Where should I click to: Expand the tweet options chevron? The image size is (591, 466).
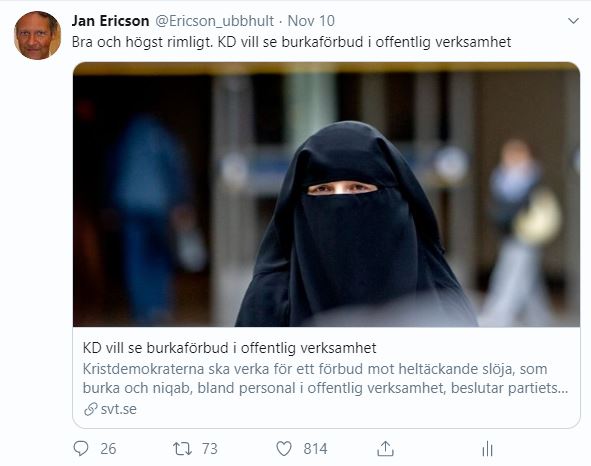[573, 21]
